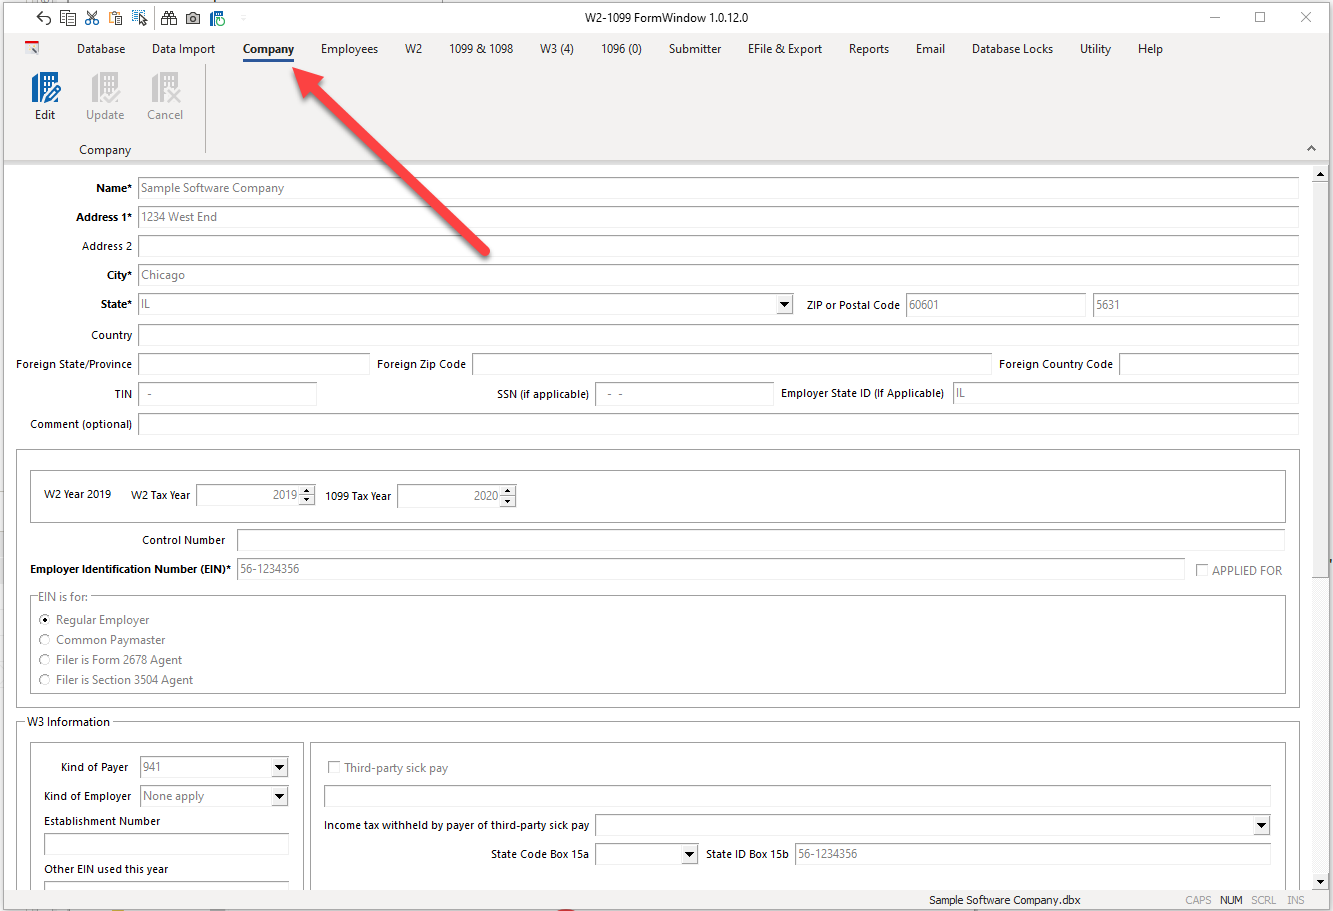Open the State Code Box 15a dropdown
The width and height of the screenshot is (1333, 911).
coord(688,855)
